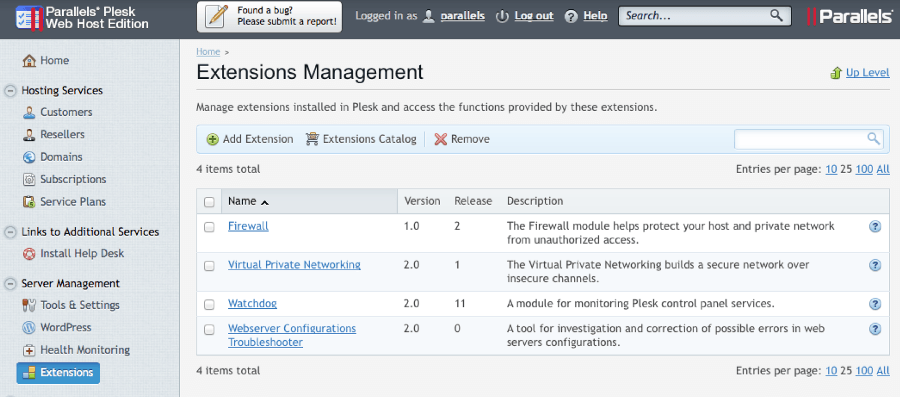
Task: Click the red X Remove icon
Action: (441, 139)
